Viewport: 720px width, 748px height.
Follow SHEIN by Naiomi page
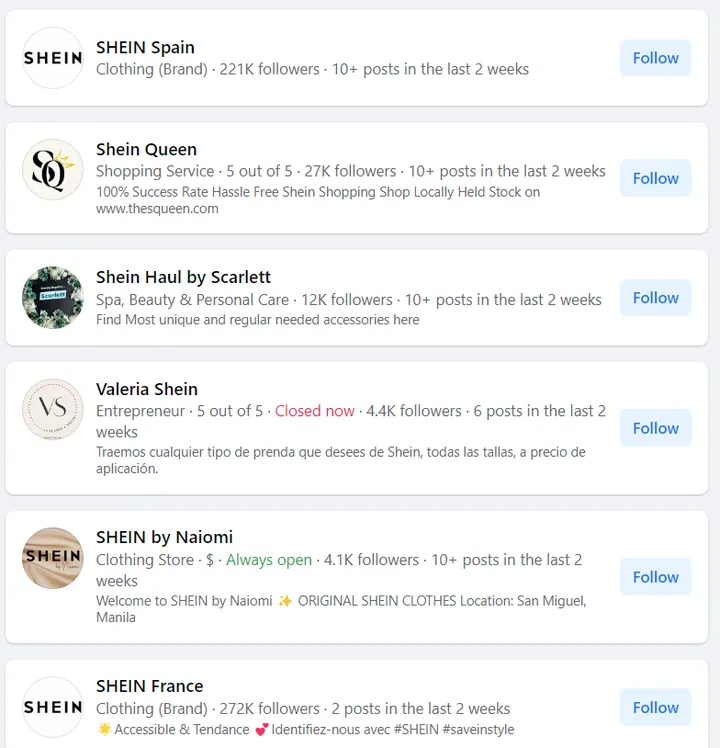pyautogui.click(x=655, y=577)
